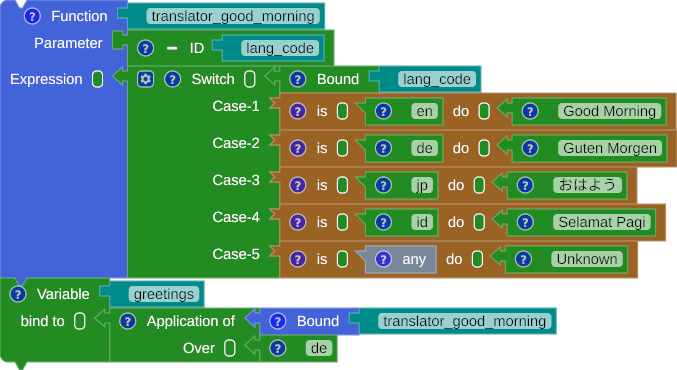Screen dimensions: 677x370
Task: Toggle Case-3 'do' type slot
Action: pyautogui.click(x=479, y=186)
